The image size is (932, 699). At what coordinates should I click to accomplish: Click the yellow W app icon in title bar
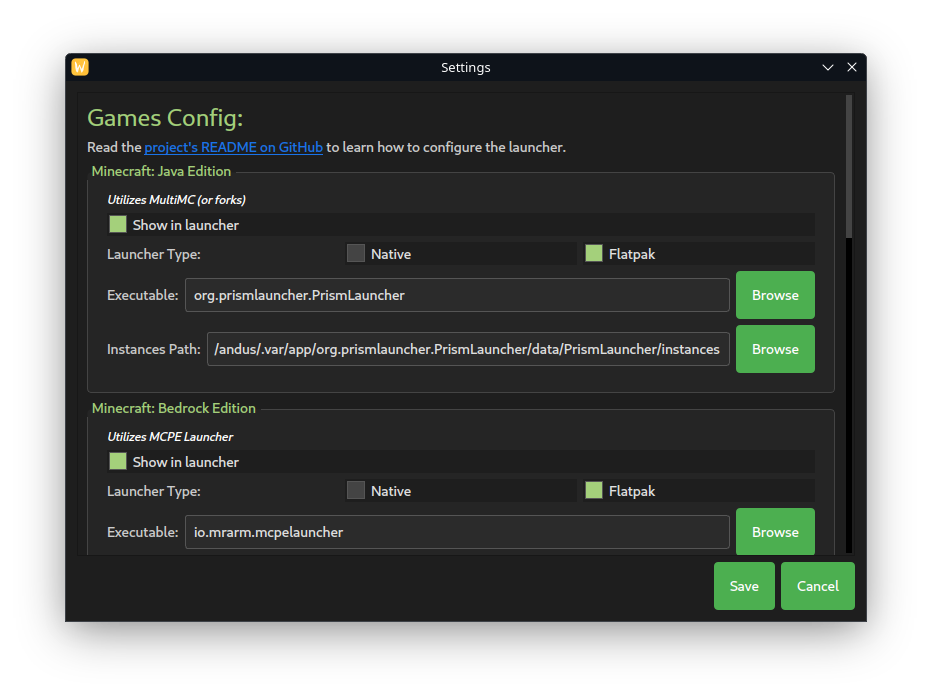pos(80,67)
